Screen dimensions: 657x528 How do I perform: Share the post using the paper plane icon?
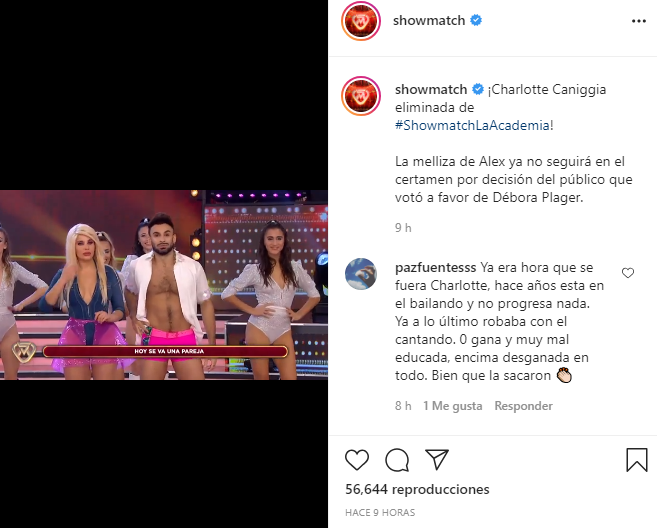coord(437,459)
